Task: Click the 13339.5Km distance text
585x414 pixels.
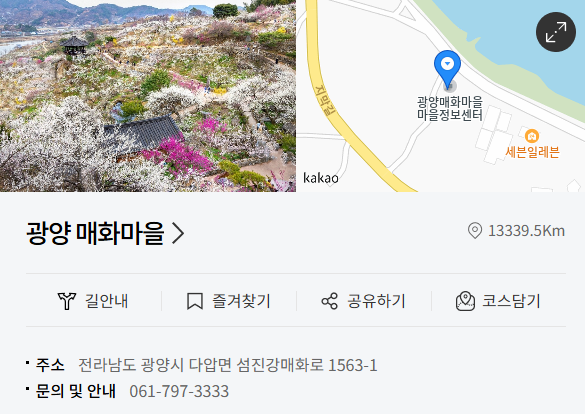Action: point(526,231)
